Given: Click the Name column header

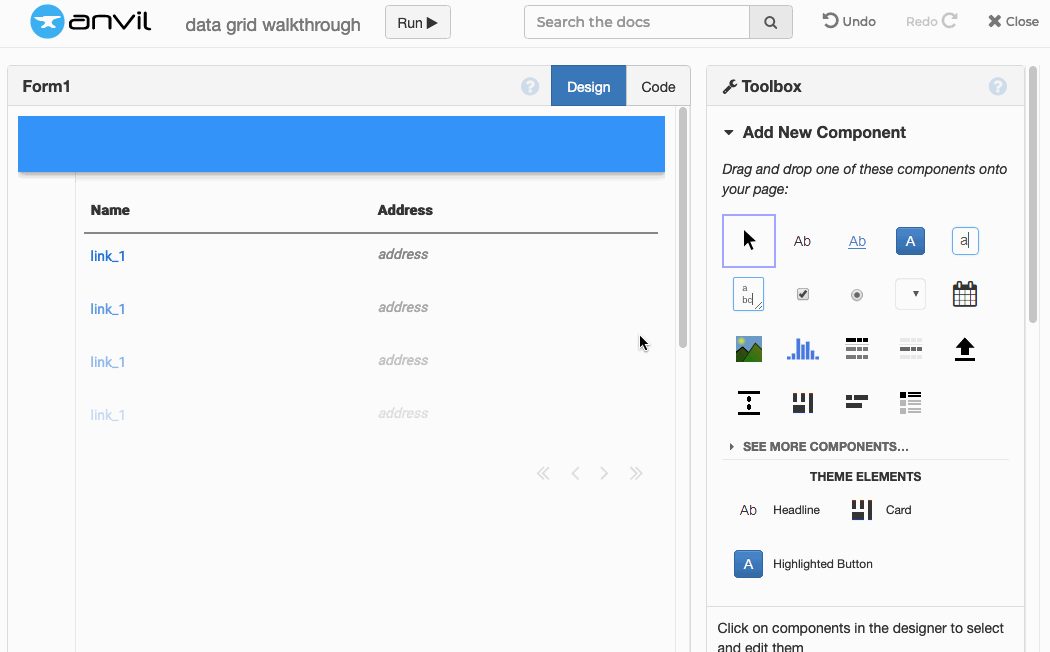Looking at the screenshot, I should coord(110,210).
